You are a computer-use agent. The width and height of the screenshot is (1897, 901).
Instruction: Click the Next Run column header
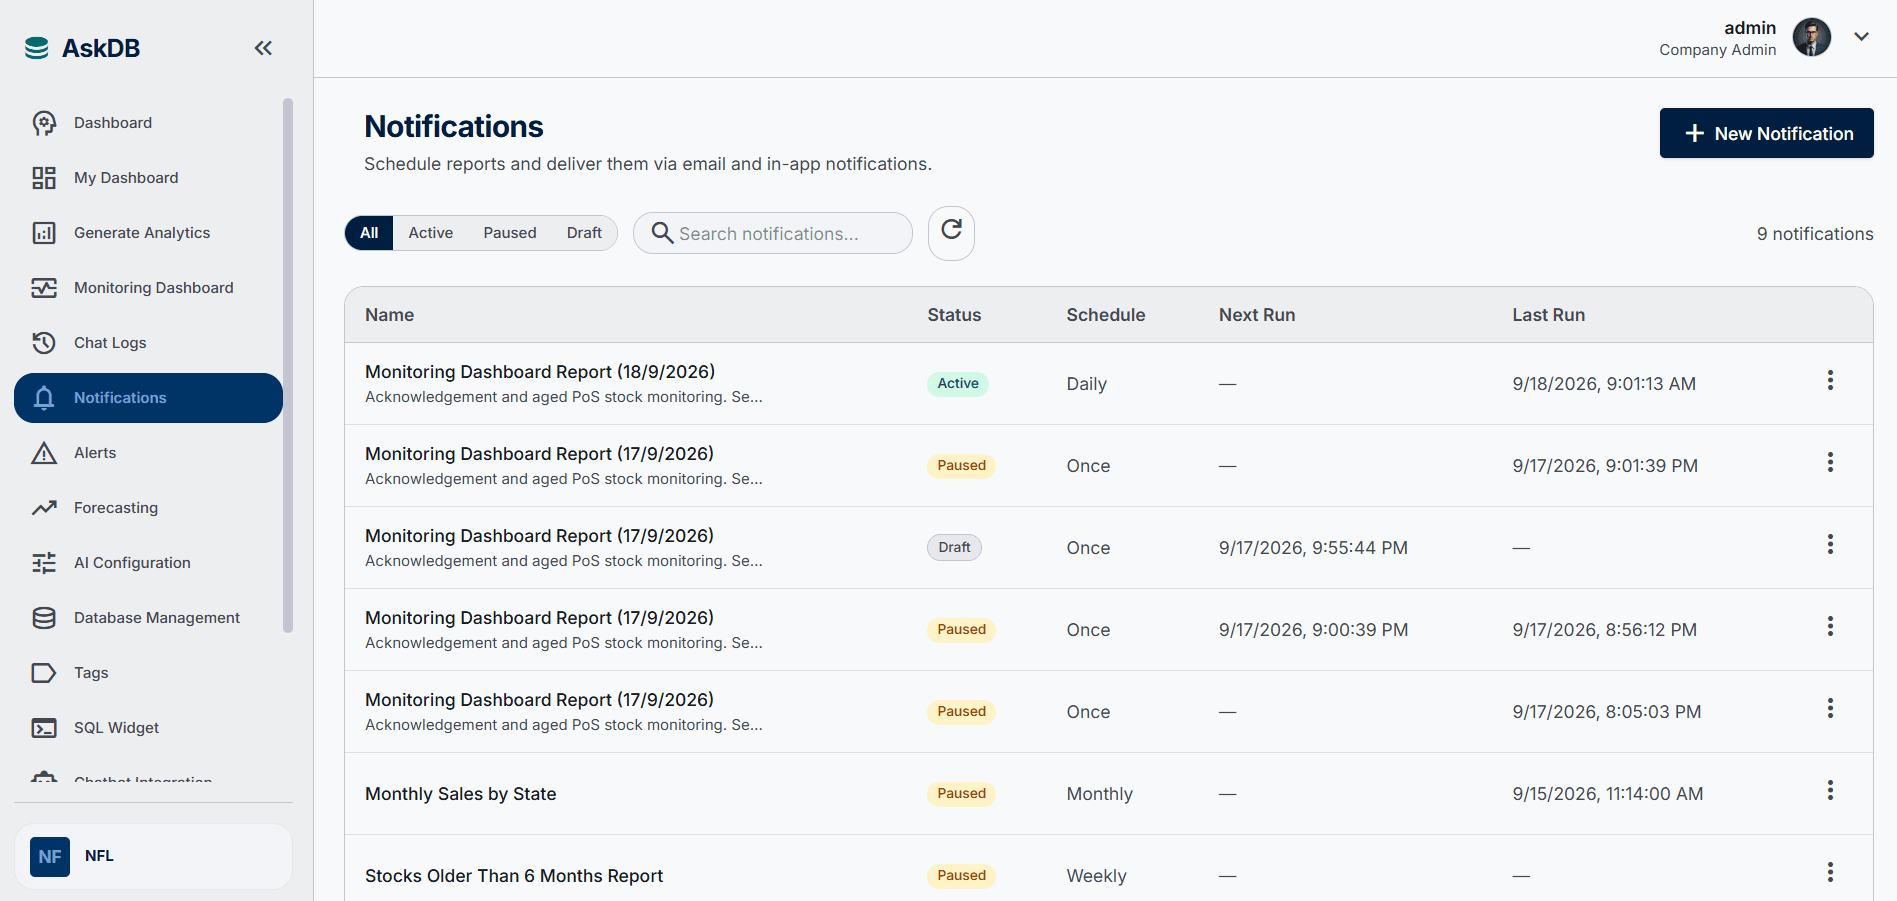click(x=1257, y=315)
